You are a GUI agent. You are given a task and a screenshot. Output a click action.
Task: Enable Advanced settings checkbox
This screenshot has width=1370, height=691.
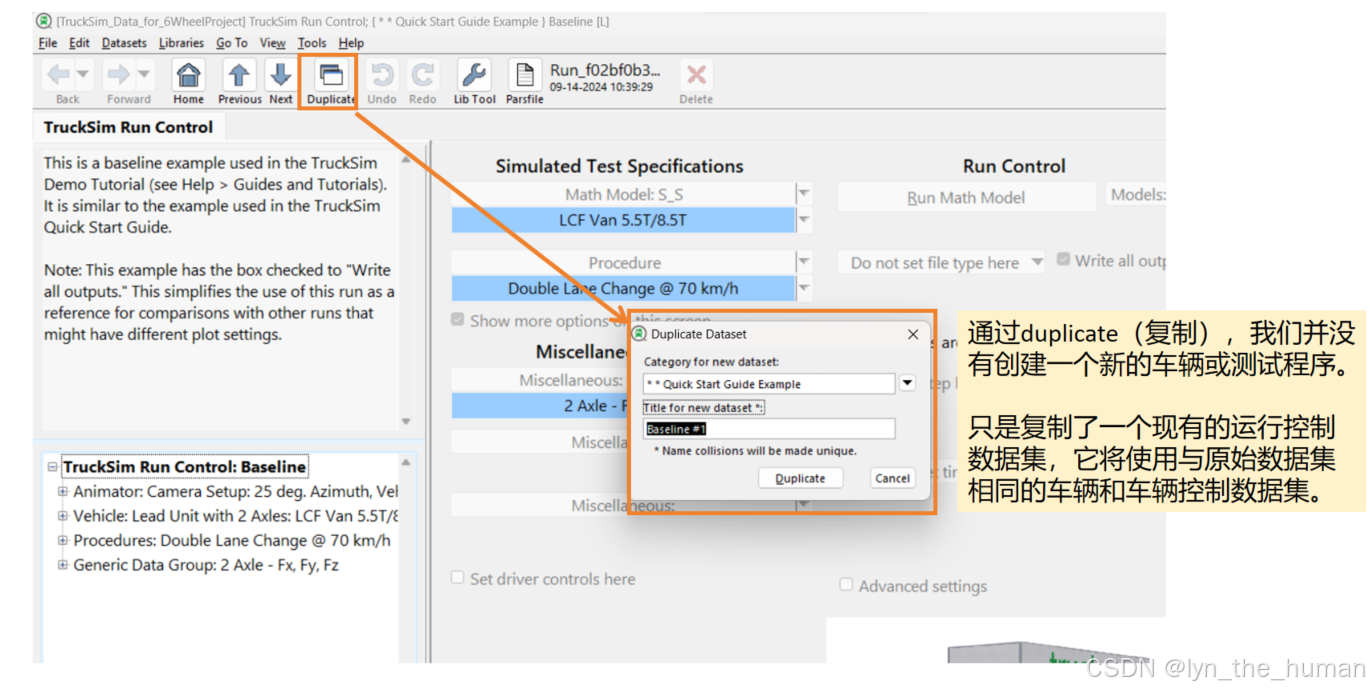point(846,585)
